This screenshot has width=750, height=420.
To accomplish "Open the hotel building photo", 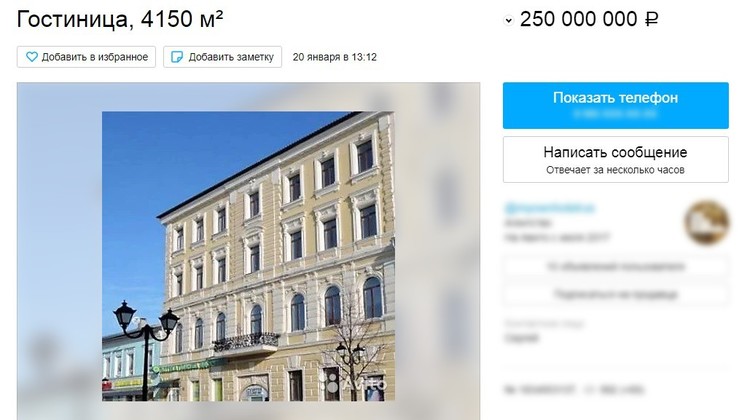I will tap(248, 256).
